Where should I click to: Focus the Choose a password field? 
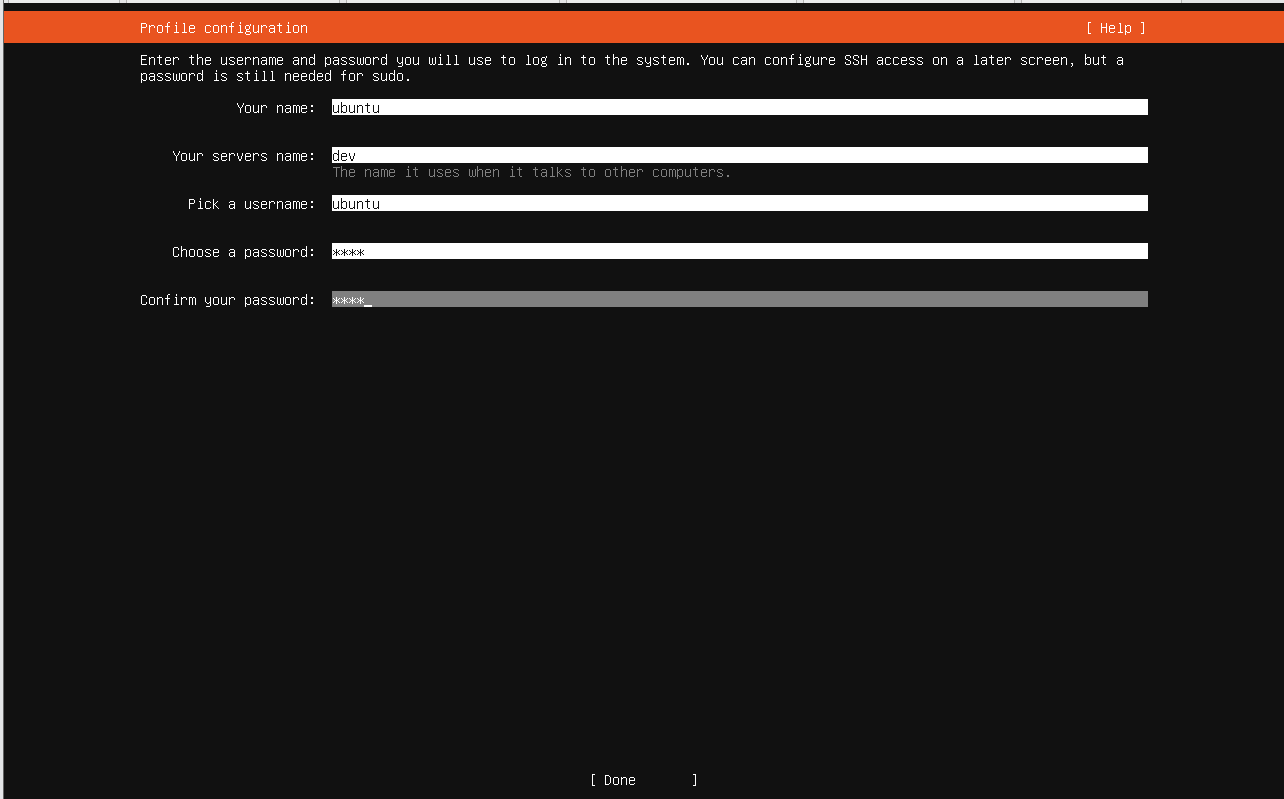click(740, 251)
